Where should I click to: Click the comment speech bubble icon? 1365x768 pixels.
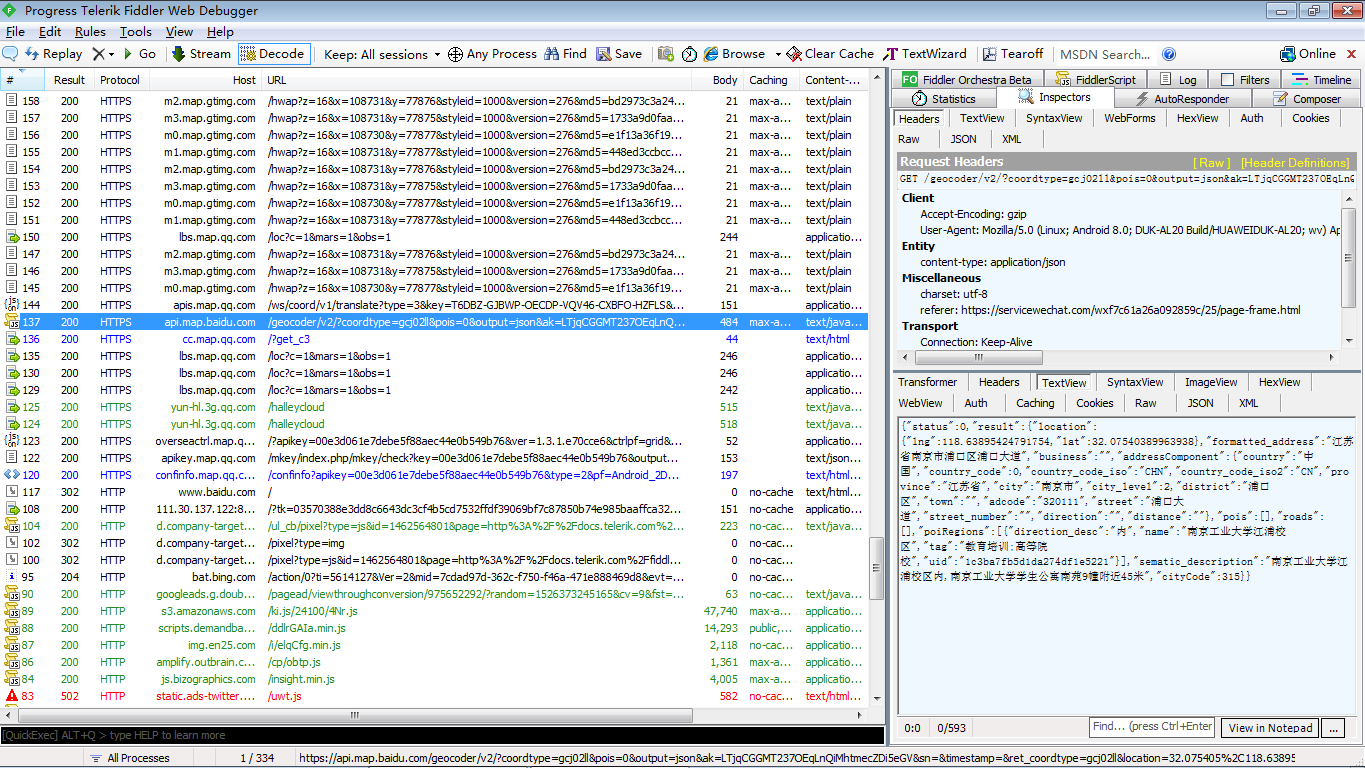coord(10,54)
